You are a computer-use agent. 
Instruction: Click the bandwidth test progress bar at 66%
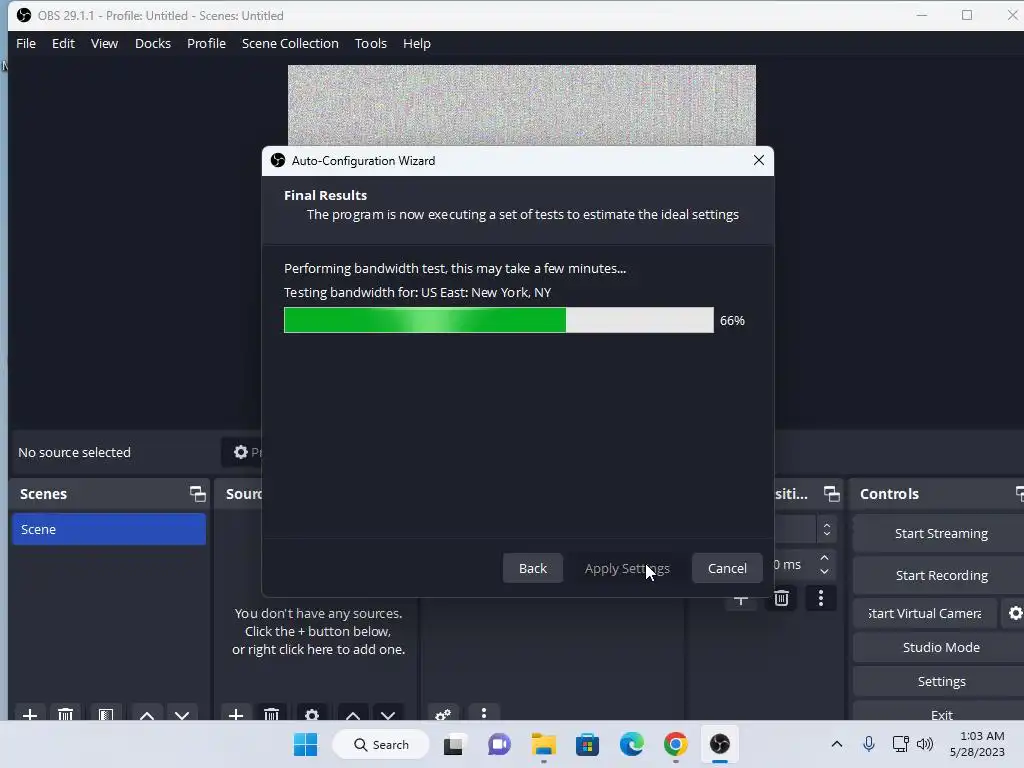pos(499,320)
